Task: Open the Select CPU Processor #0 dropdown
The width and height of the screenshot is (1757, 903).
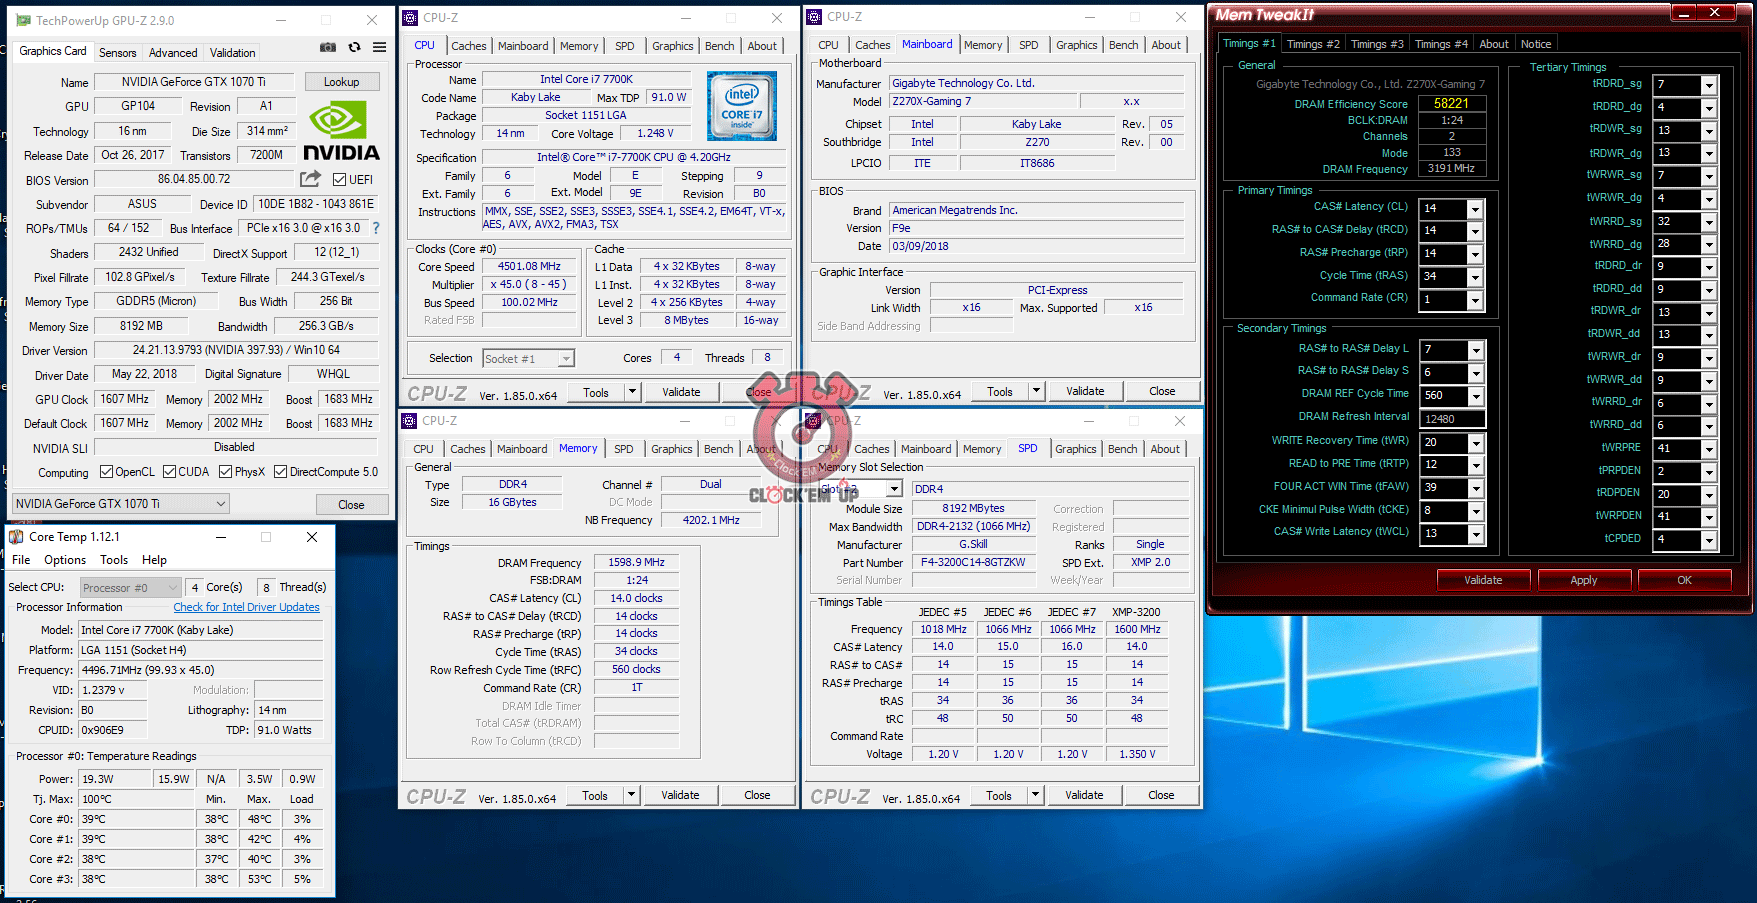Action: (130, 588)
